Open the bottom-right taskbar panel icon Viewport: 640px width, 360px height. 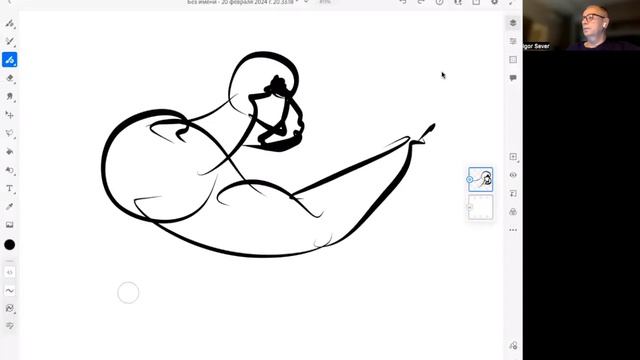pyautogui.click(x=513, y=346)
